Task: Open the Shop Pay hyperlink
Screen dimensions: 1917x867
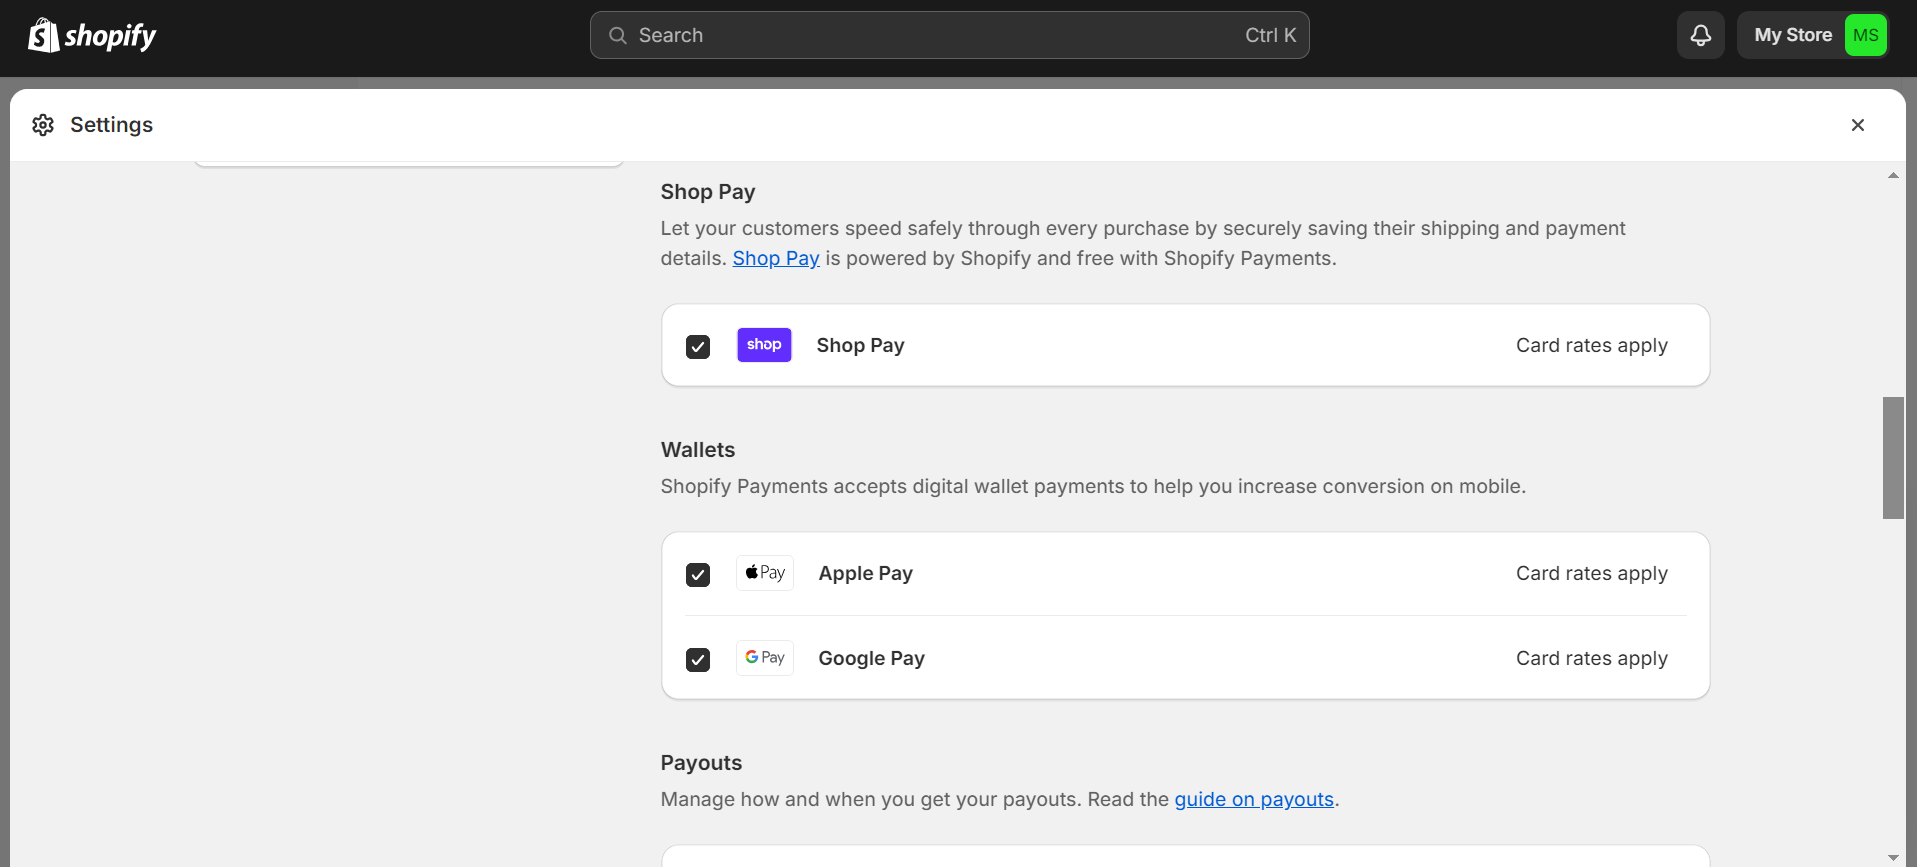Action: [776, 258]
